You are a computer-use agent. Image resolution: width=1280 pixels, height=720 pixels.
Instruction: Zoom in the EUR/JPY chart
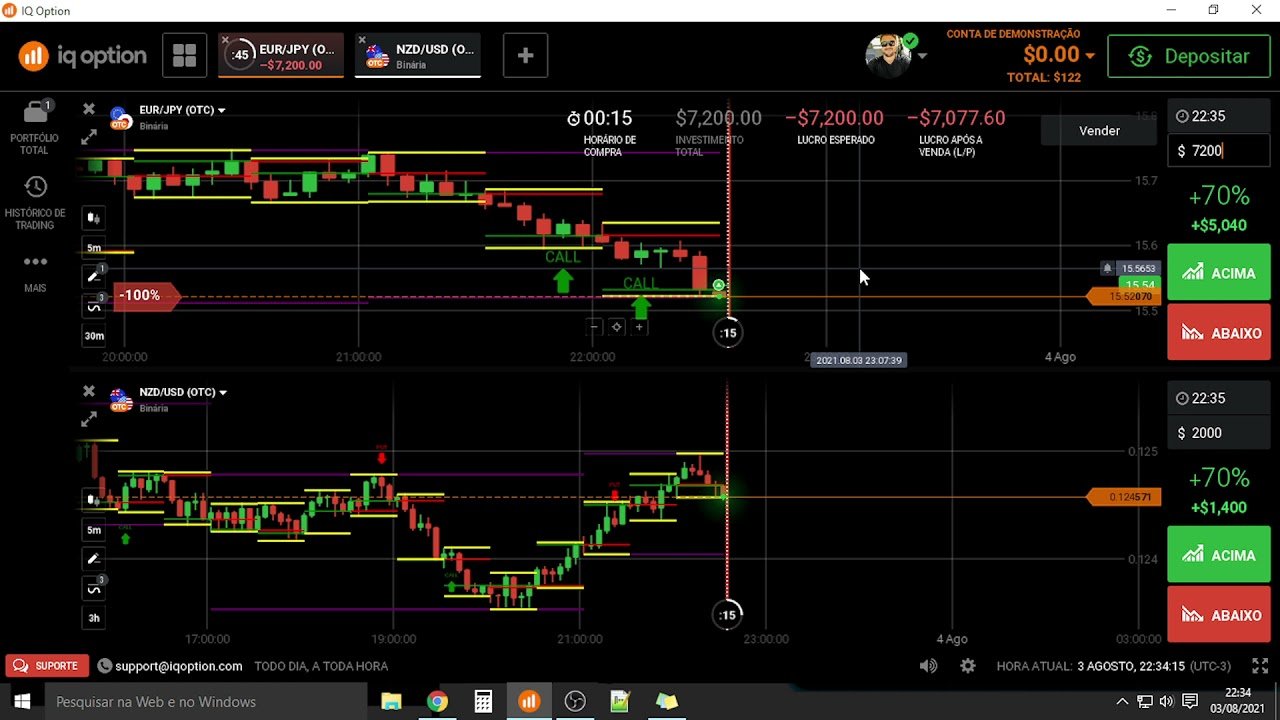pyautogui.click(x=639, y=326)
